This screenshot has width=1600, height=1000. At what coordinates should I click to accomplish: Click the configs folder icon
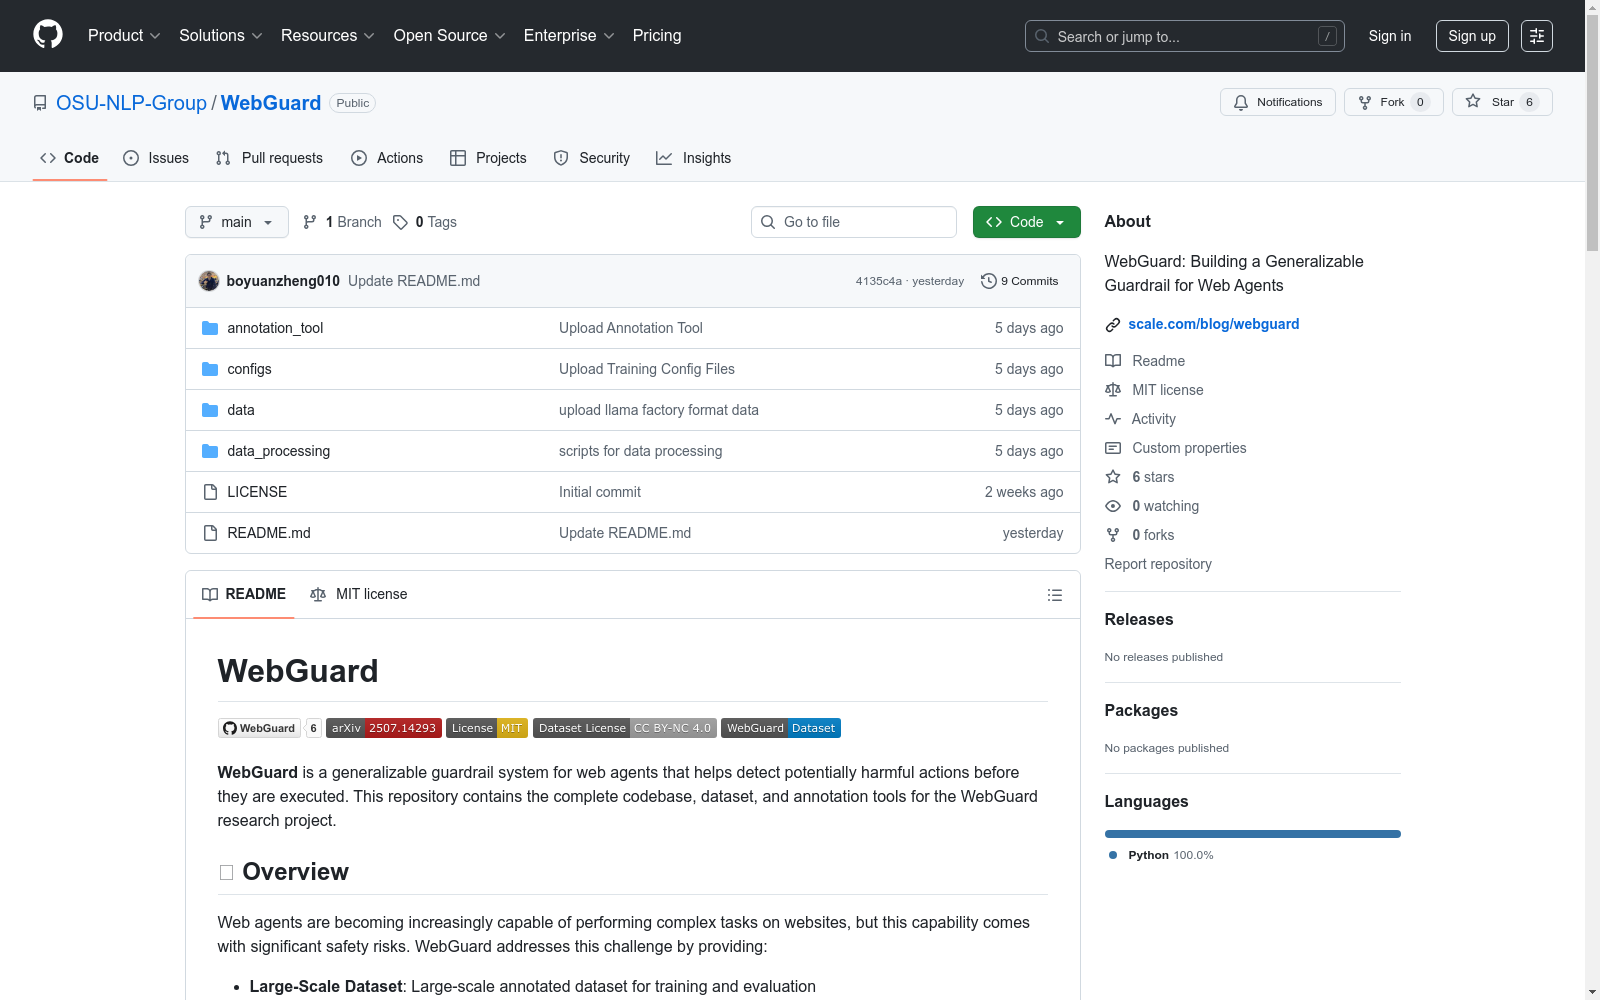210,369
